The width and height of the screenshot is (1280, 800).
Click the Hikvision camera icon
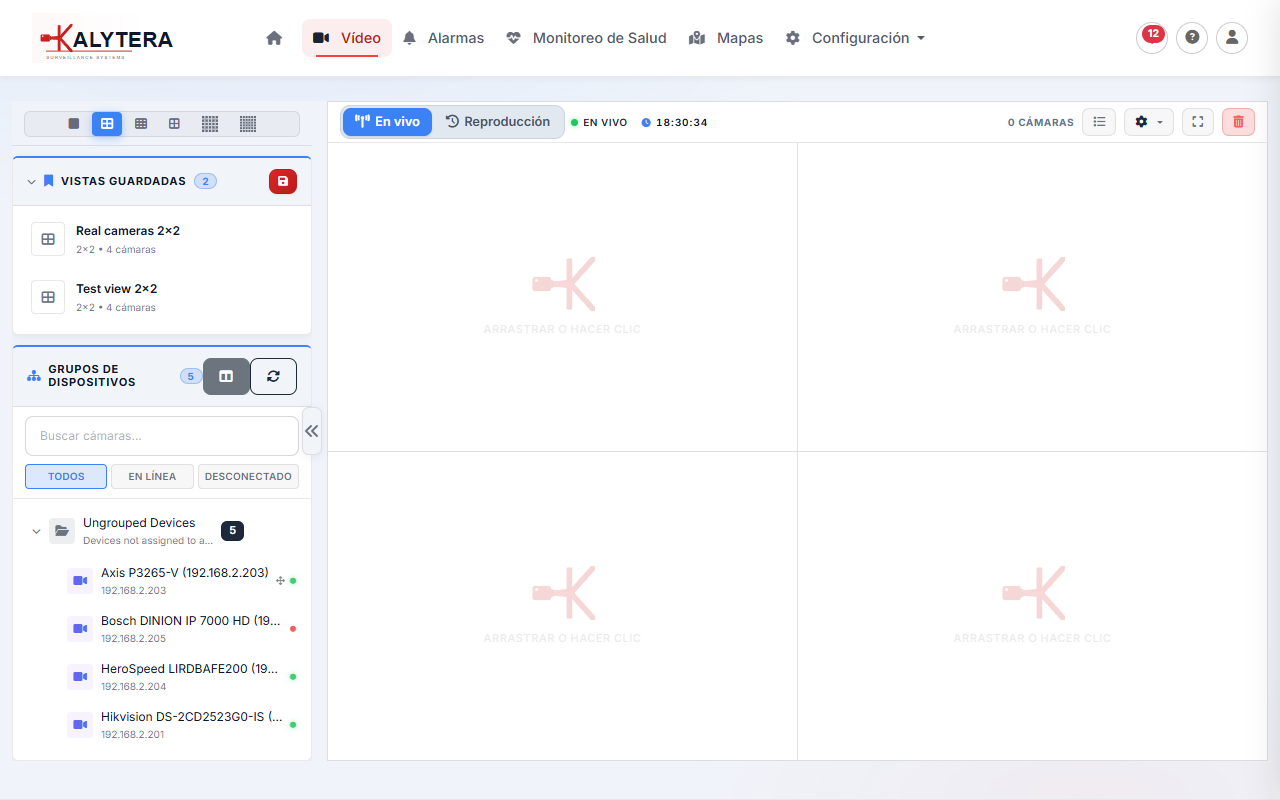click(80, 725)
